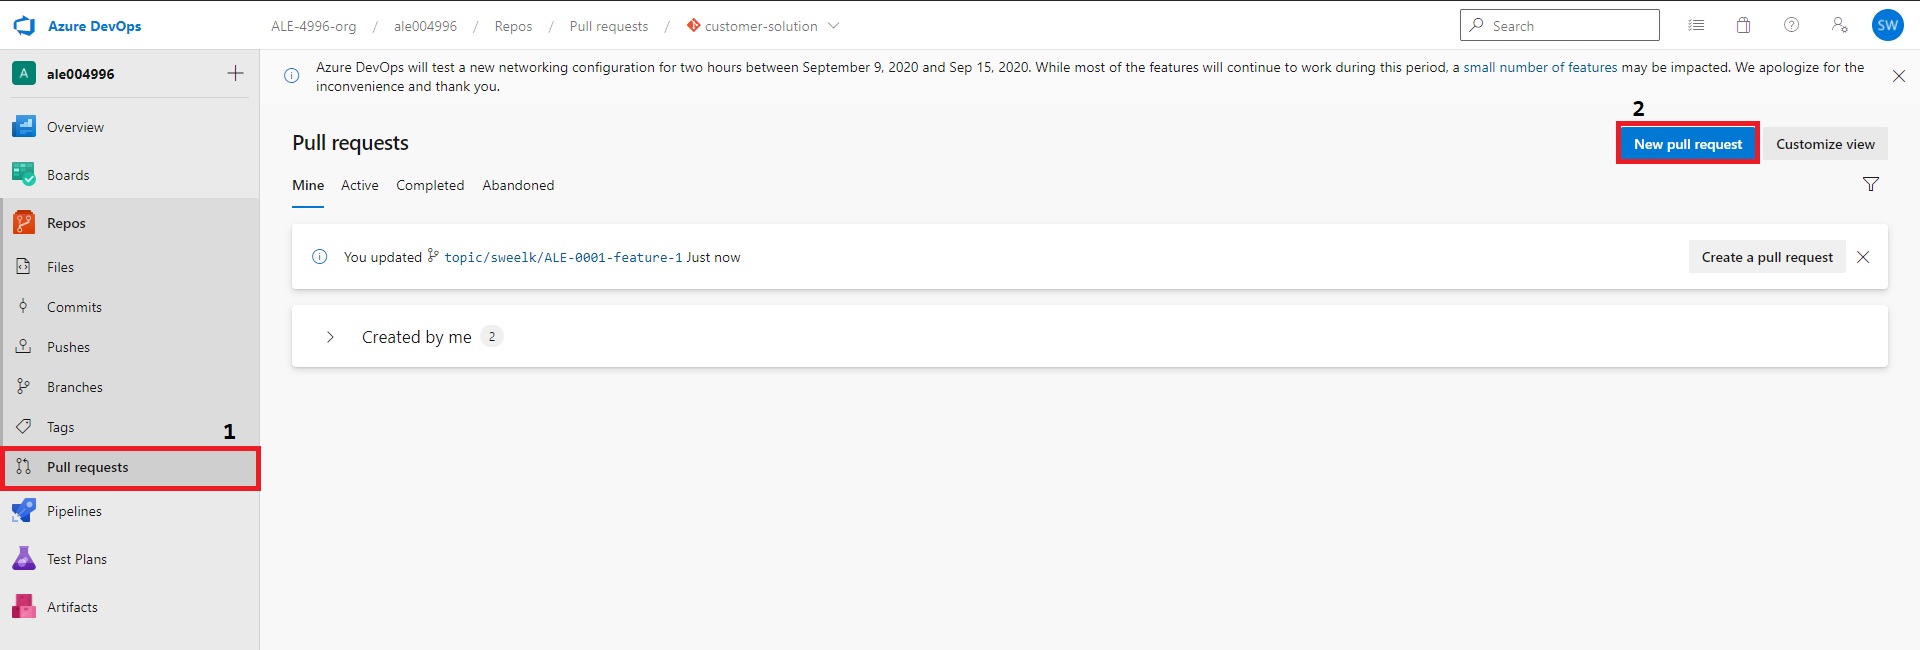Click the SW profile avatar
Screen dimensions: 1920x650
click(1887, 26)
